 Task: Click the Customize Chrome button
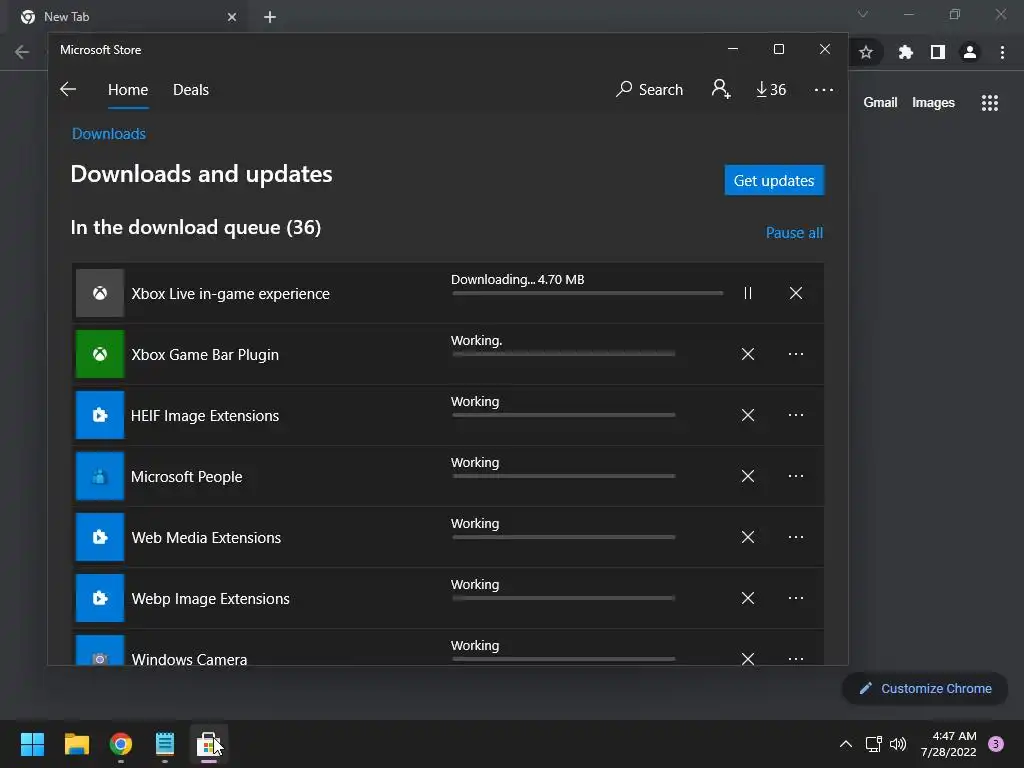pyautogui.click(x=926, y=688)
